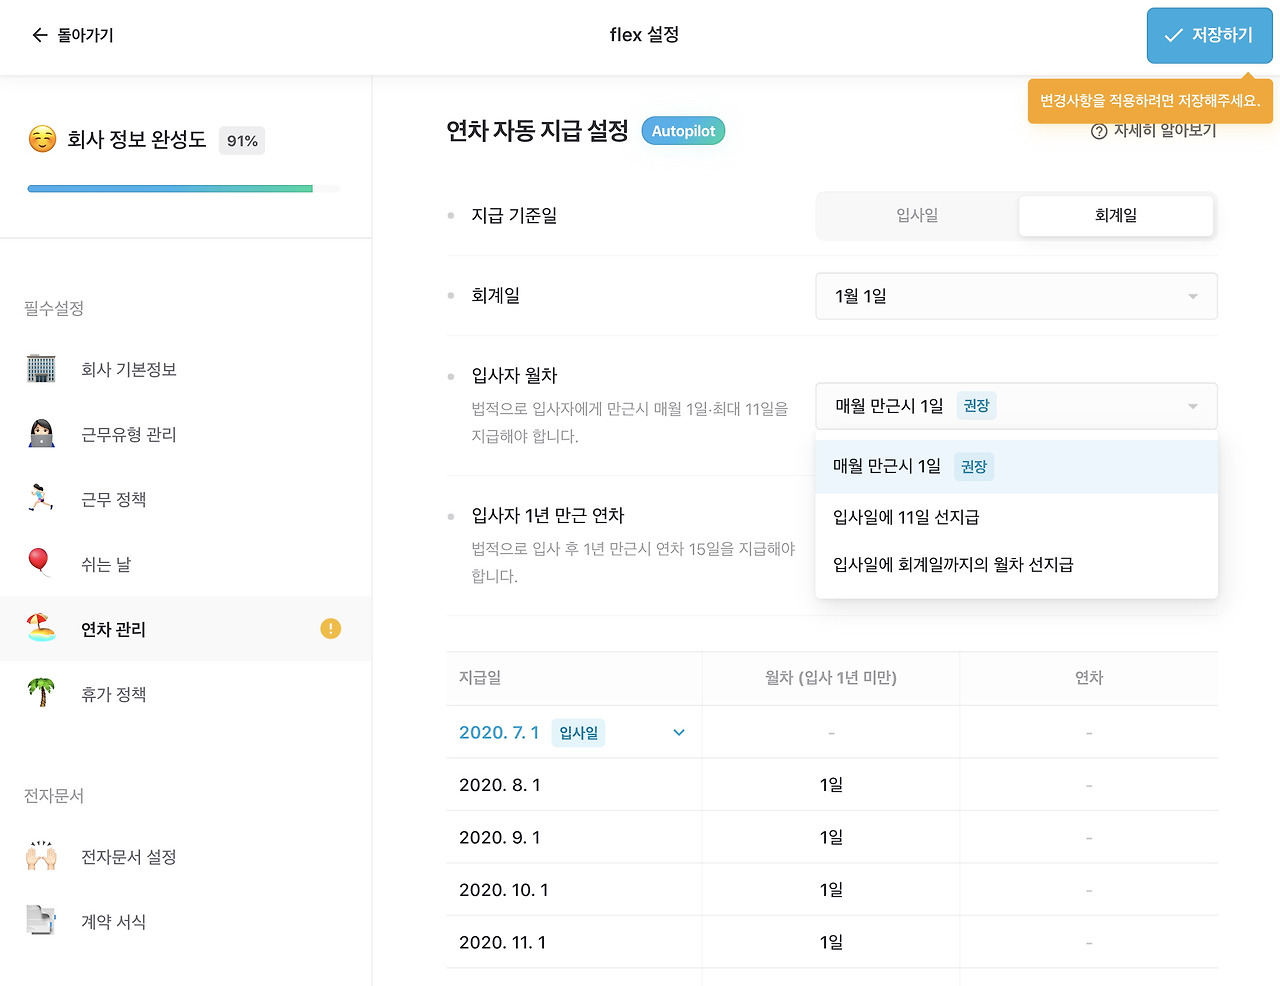1280x986 pixels.
Task: Open 전자문서 설정 in the sidebar
Action: [x=186, y=857]
